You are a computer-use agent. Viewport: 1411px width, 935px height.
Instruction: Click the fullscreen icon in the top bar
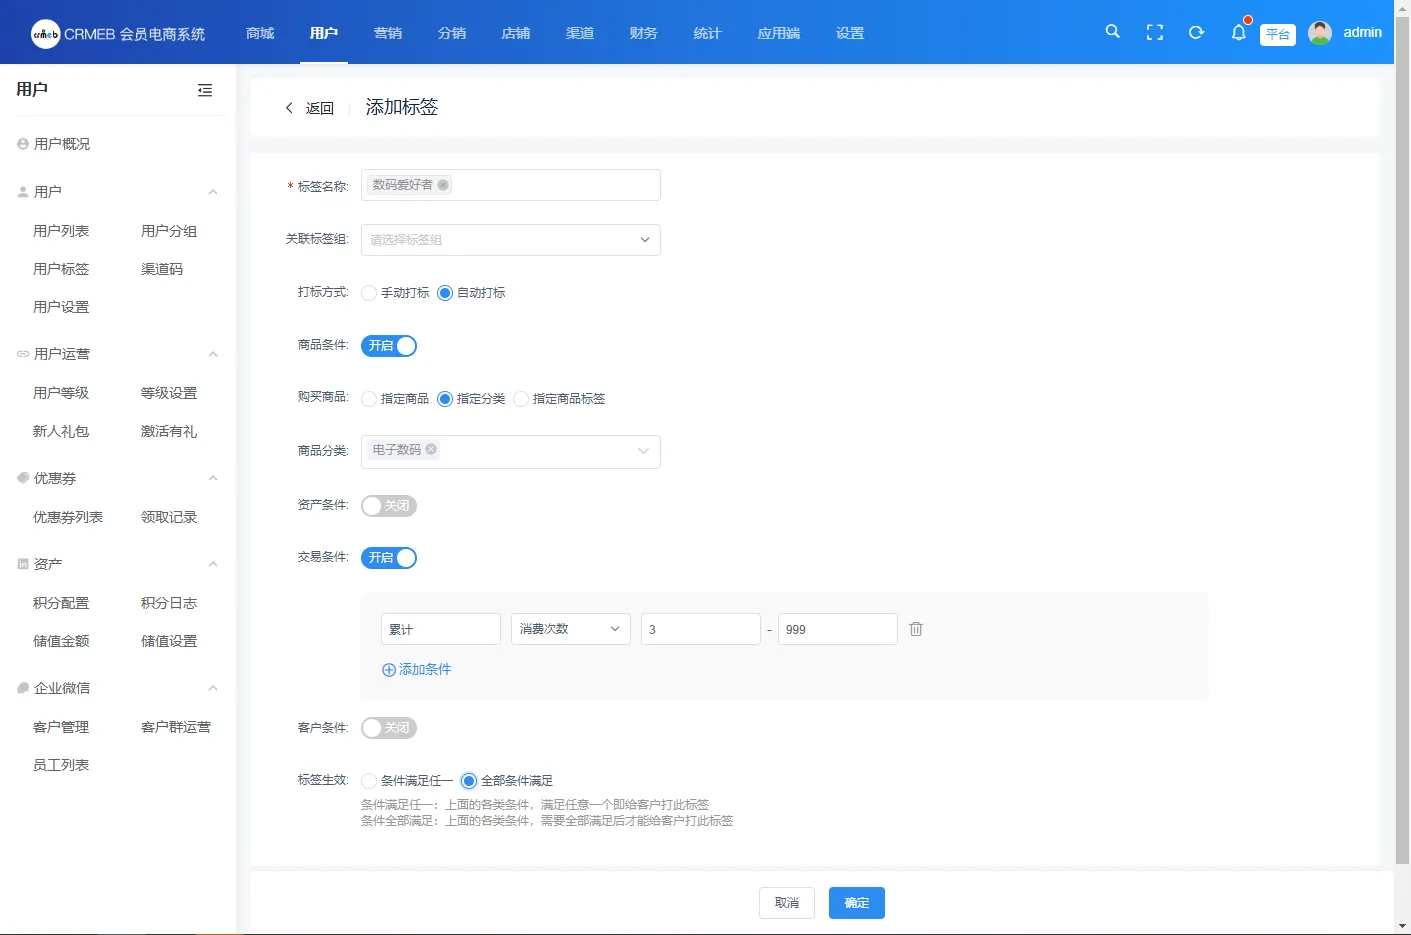click(1154, 32)
